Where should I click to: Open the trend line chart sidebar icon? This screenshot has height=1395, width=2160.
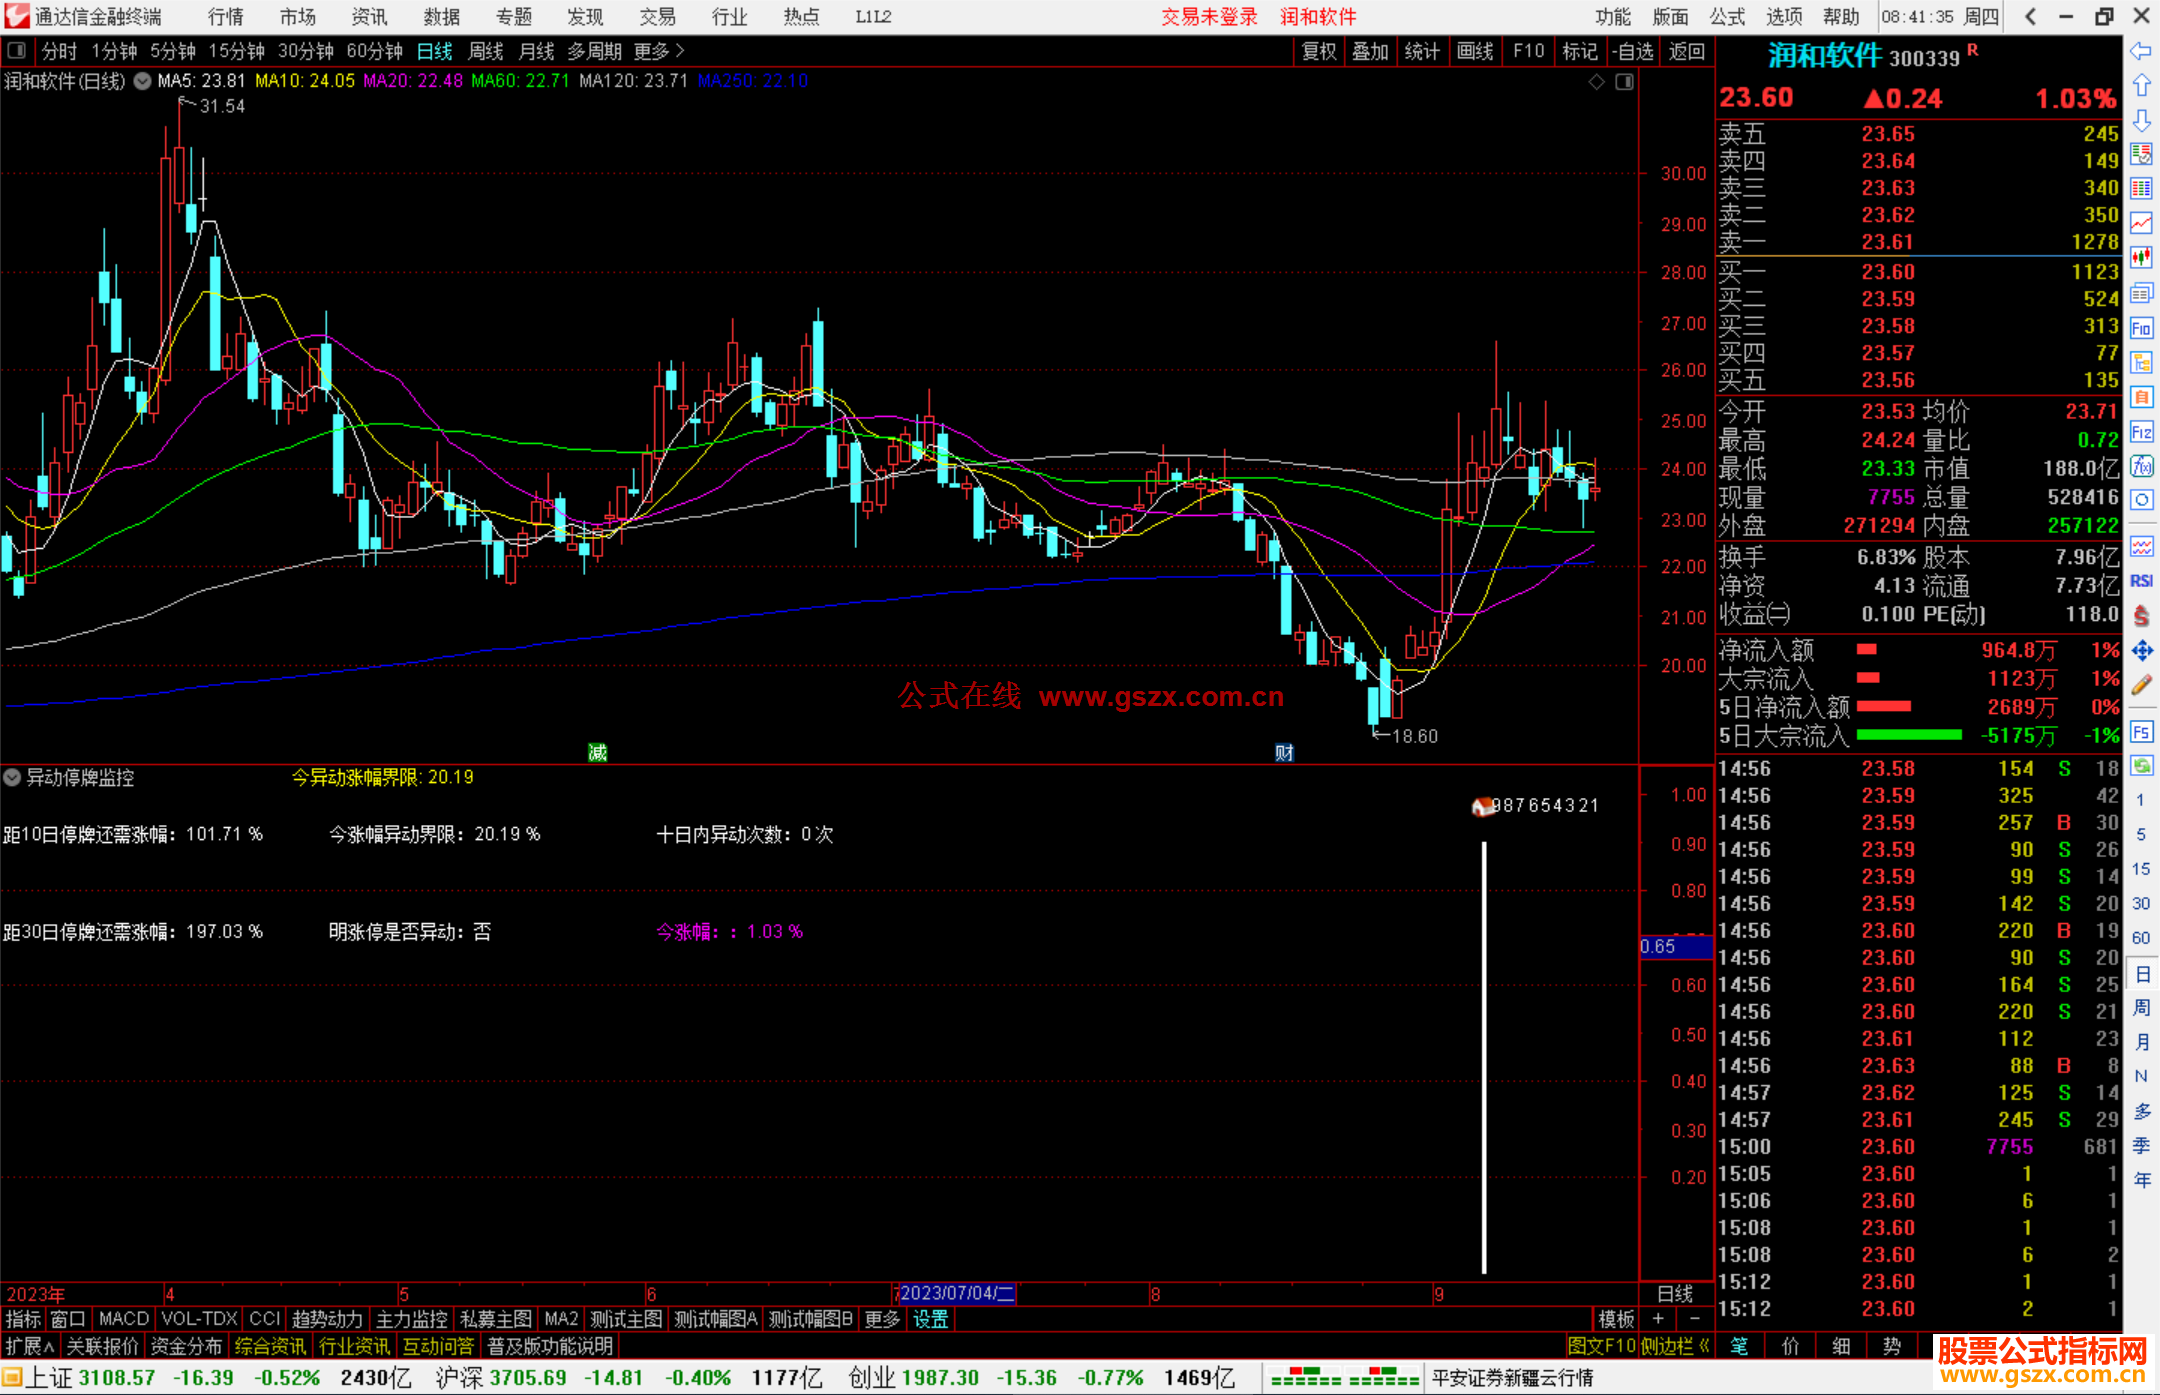(x=2141, y=223)
